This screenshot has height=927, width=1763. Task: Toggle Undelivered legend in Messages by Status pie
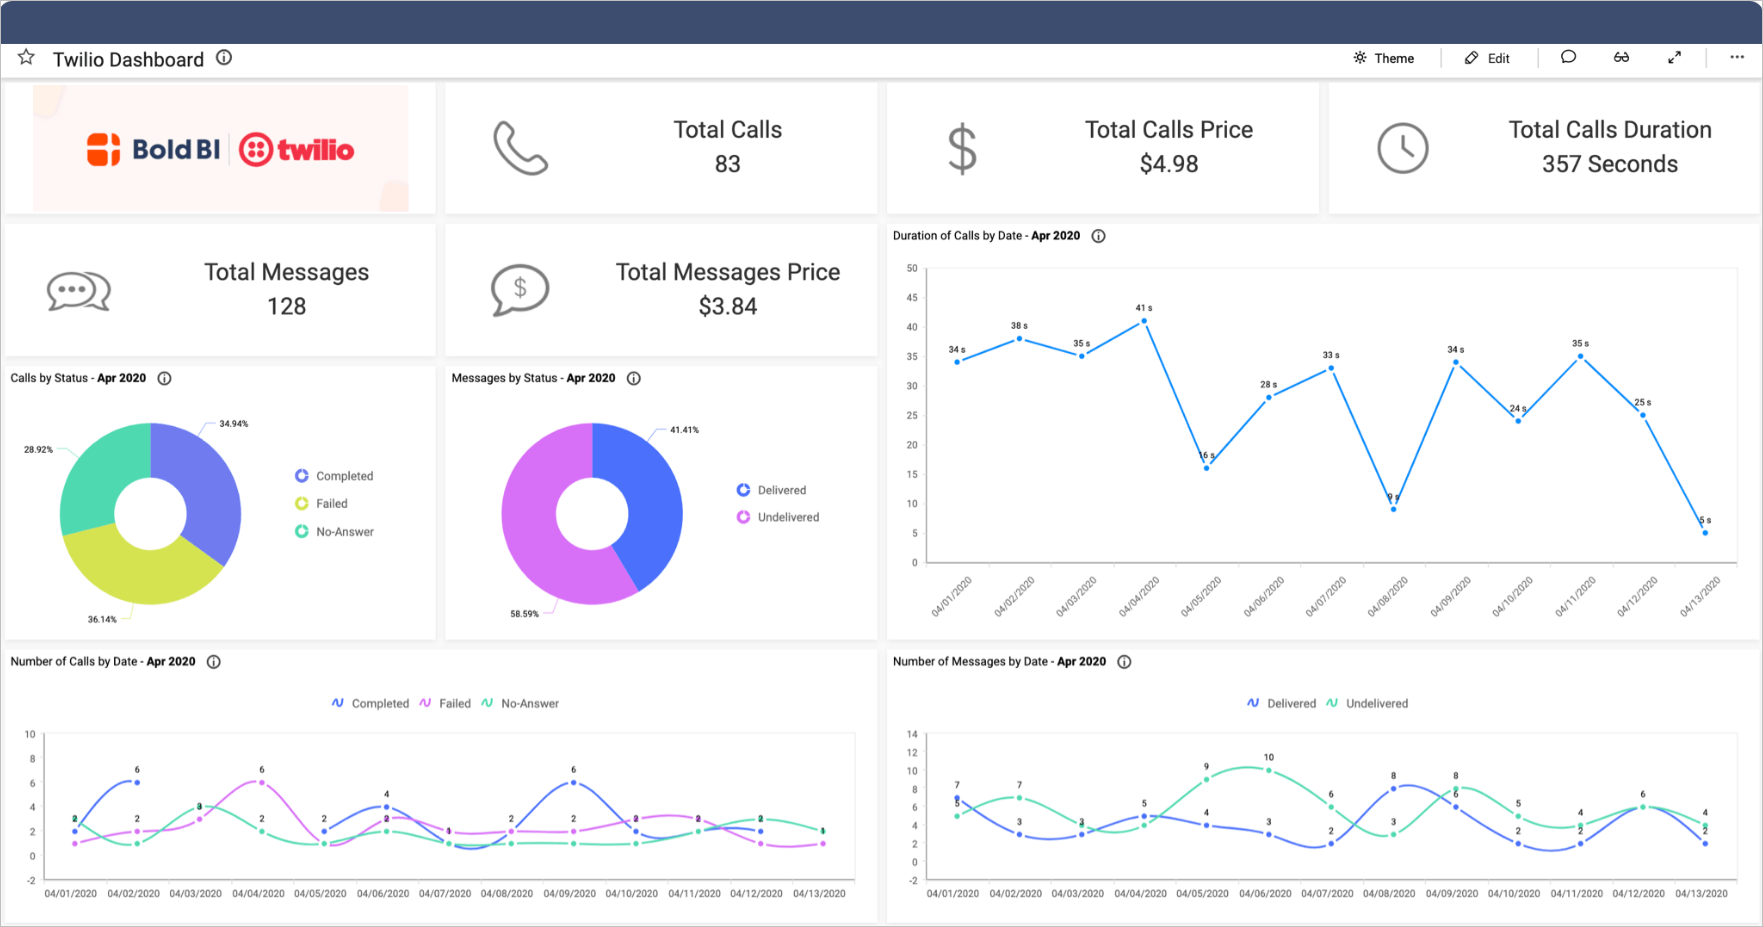778,517
